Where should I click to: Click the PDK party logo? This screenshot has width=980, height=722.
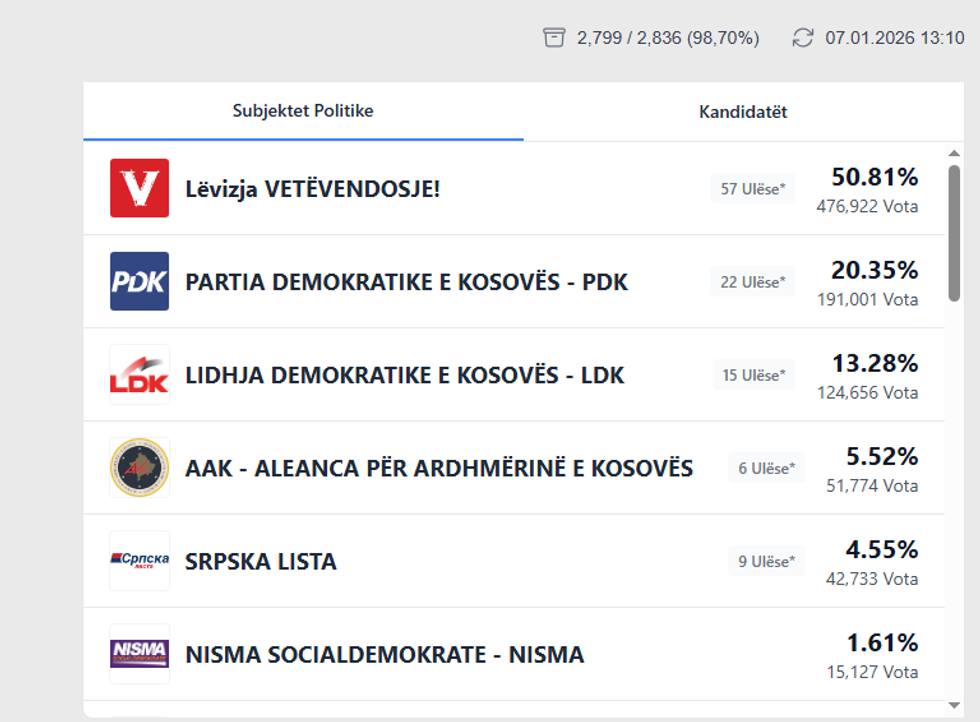pyautogui.click(x=139, y=281)
